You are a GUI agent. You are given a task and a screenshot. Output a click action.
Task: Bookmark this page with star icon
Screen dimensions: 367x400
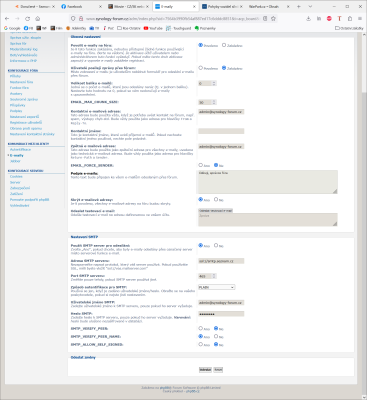[x=273, y=19]
